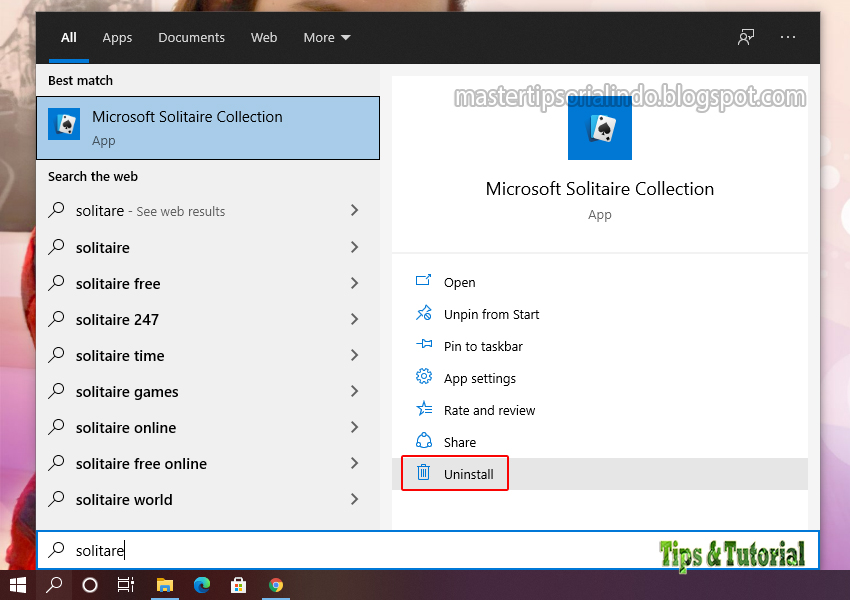The height and width of the screenshot is (600, 850).
Task: Select the Share action
Action: click(x=600, y=442)
